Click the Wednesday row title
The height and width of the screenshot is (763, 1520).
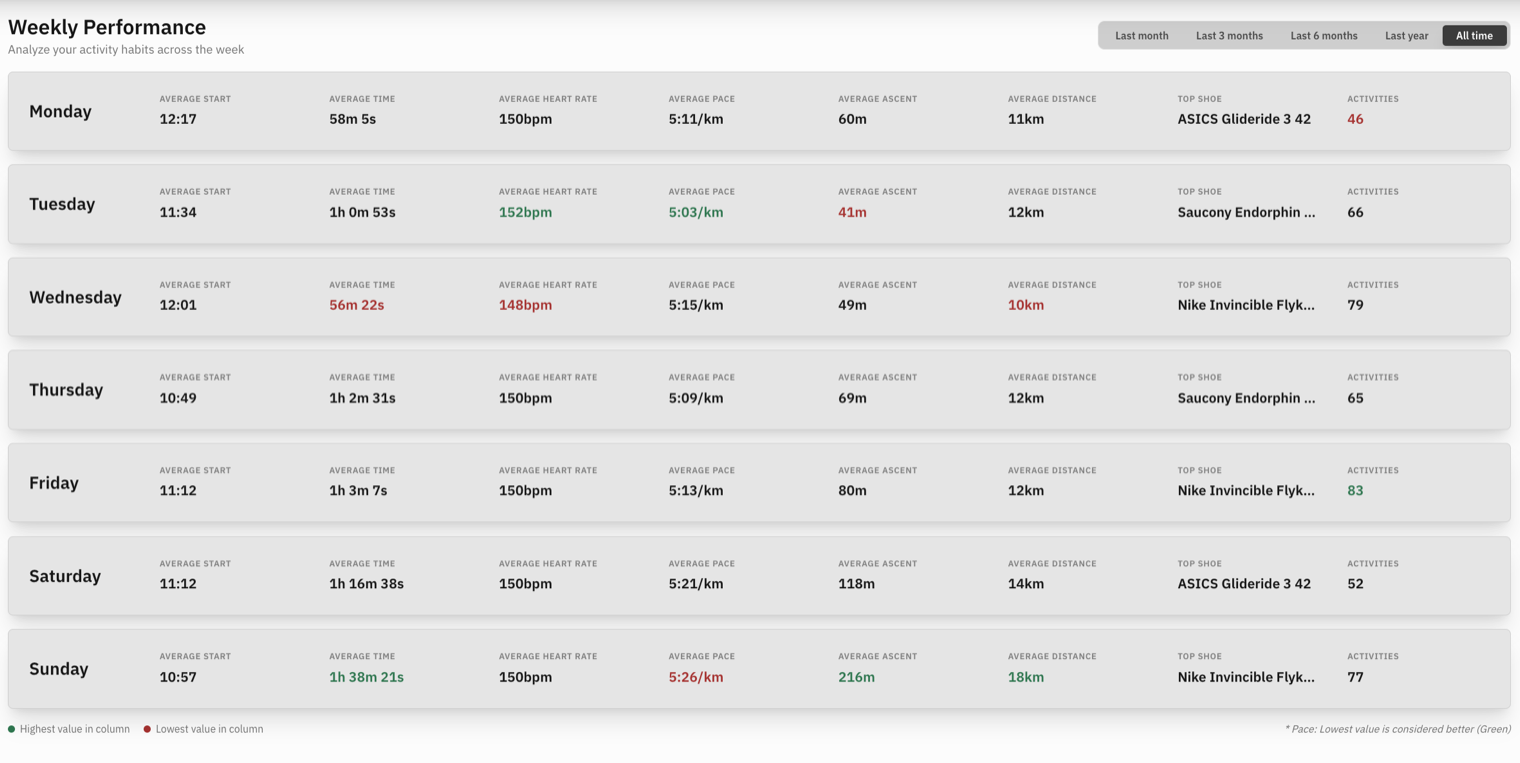[75, 297]
